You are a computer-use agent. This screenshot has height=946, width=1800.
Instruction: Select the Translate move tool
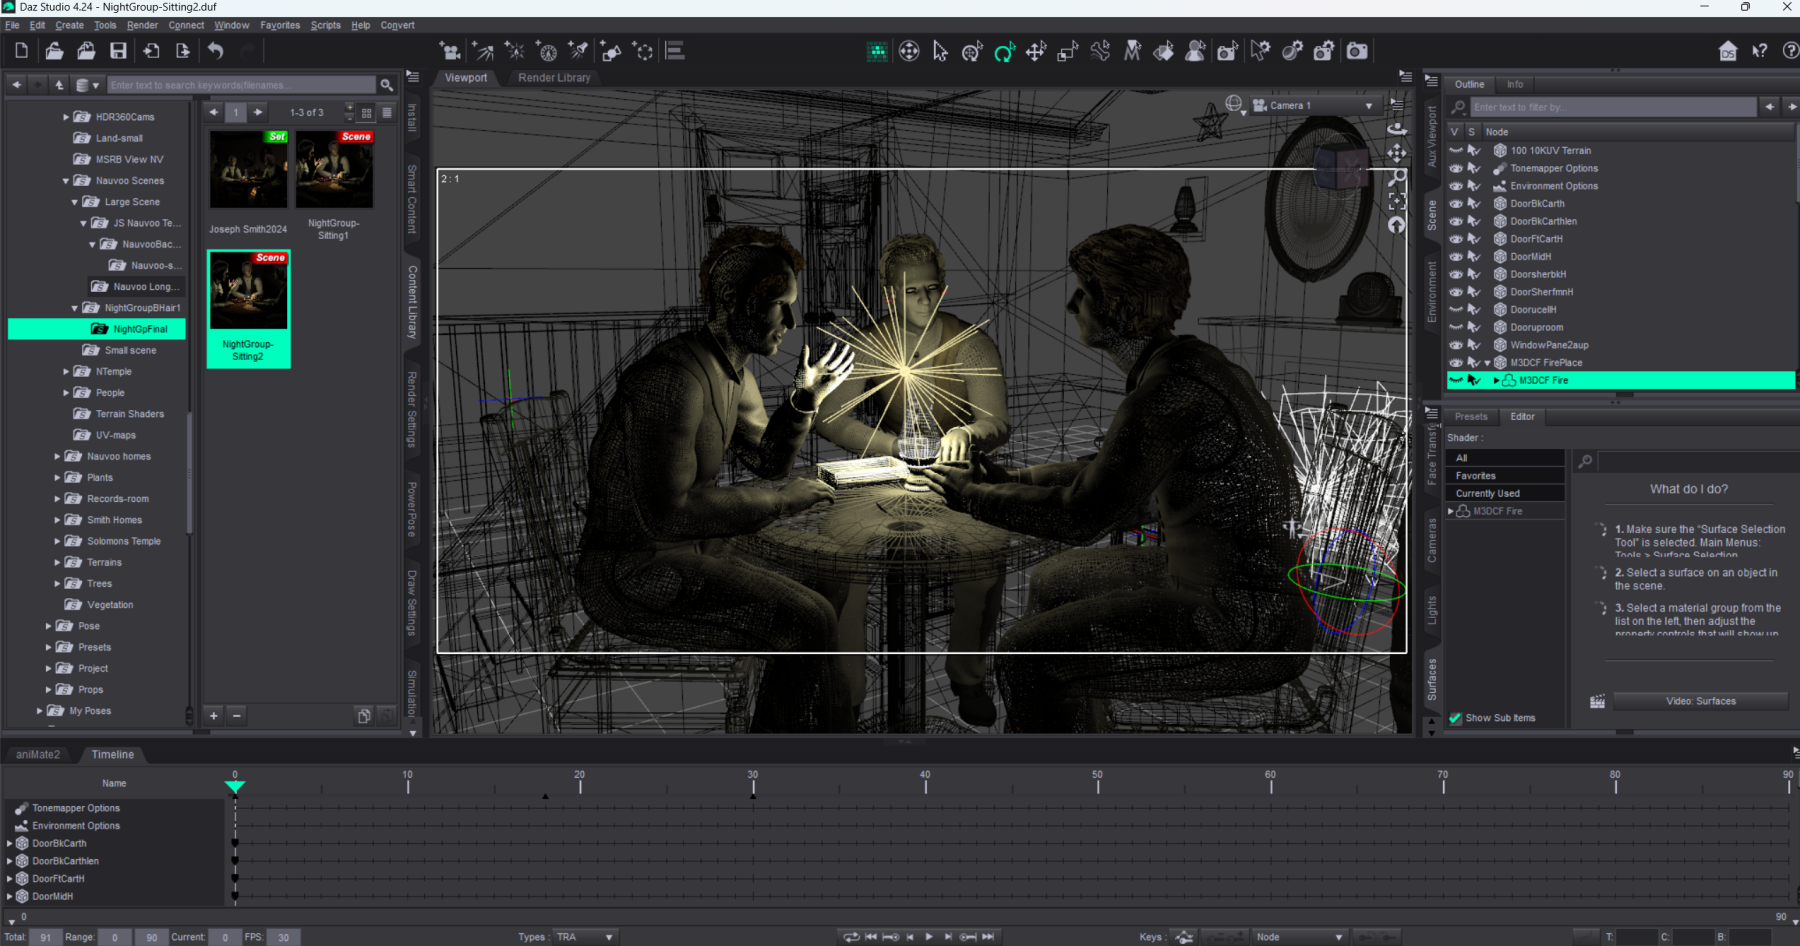pos(1036,51)
